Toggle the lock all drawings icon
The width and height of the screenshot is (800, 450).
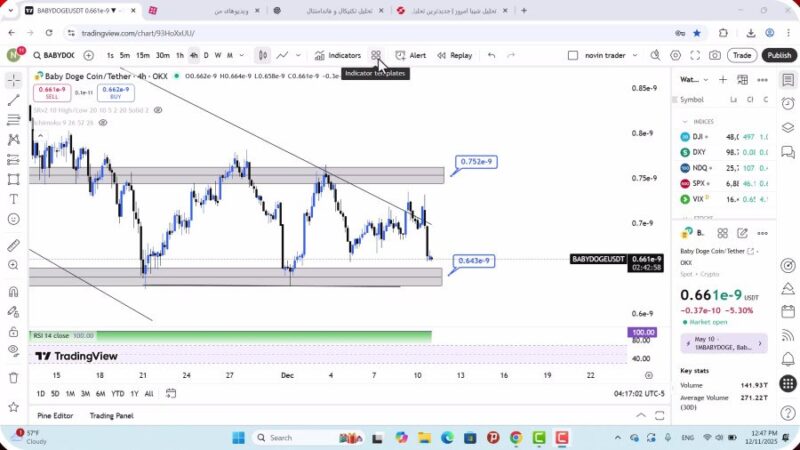[x=13, y=331]
